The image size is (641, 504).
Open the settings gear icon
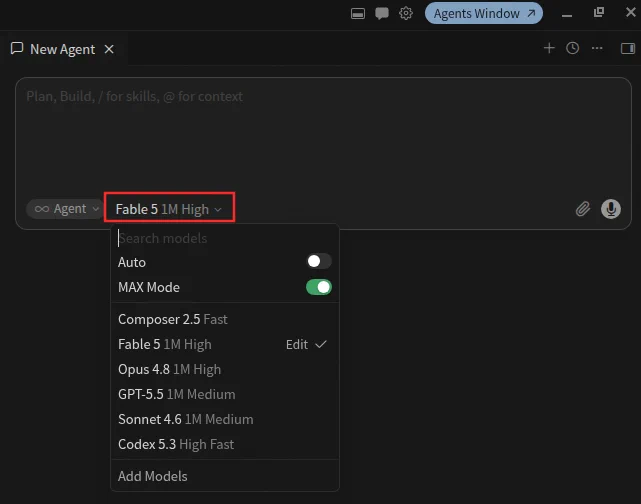coord(406,13)
